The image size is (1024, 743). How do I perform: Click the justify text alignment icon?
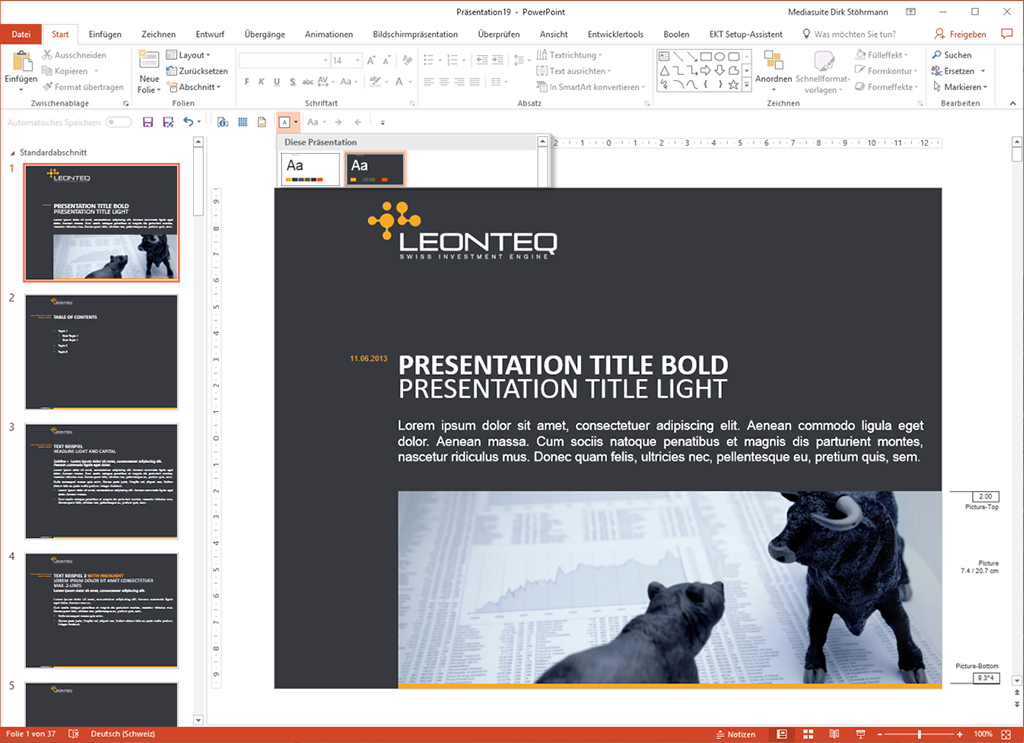(x=475, y=82)
